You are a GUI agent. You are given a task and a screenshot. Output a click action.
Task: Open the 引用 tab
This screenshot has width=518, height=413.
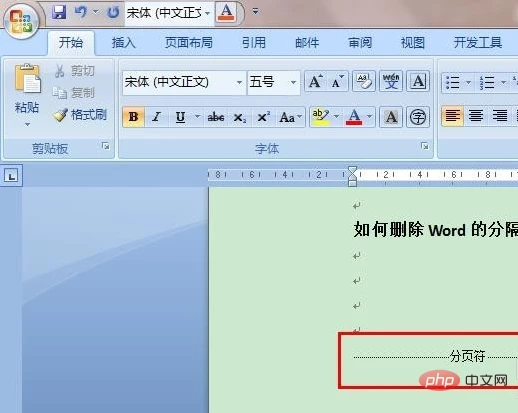click(254, 43)
